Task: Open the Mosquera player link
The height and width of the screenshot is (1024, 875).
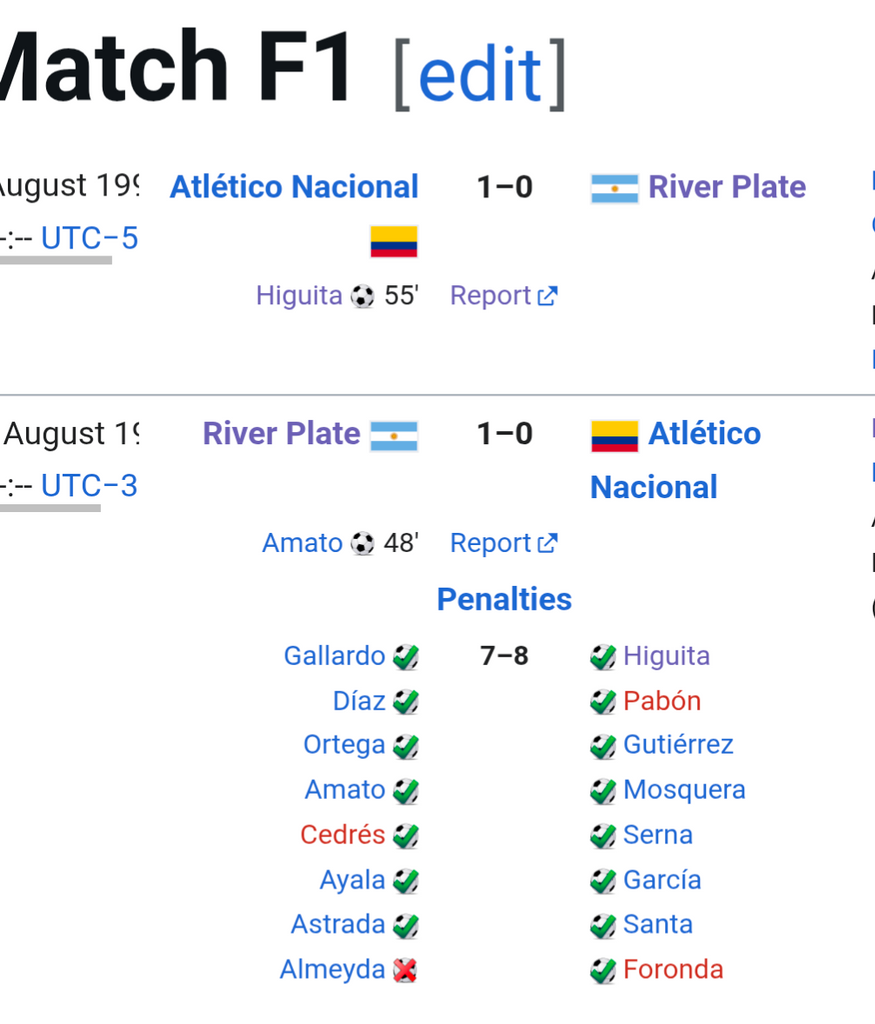Action: click(x=684, y=790)
